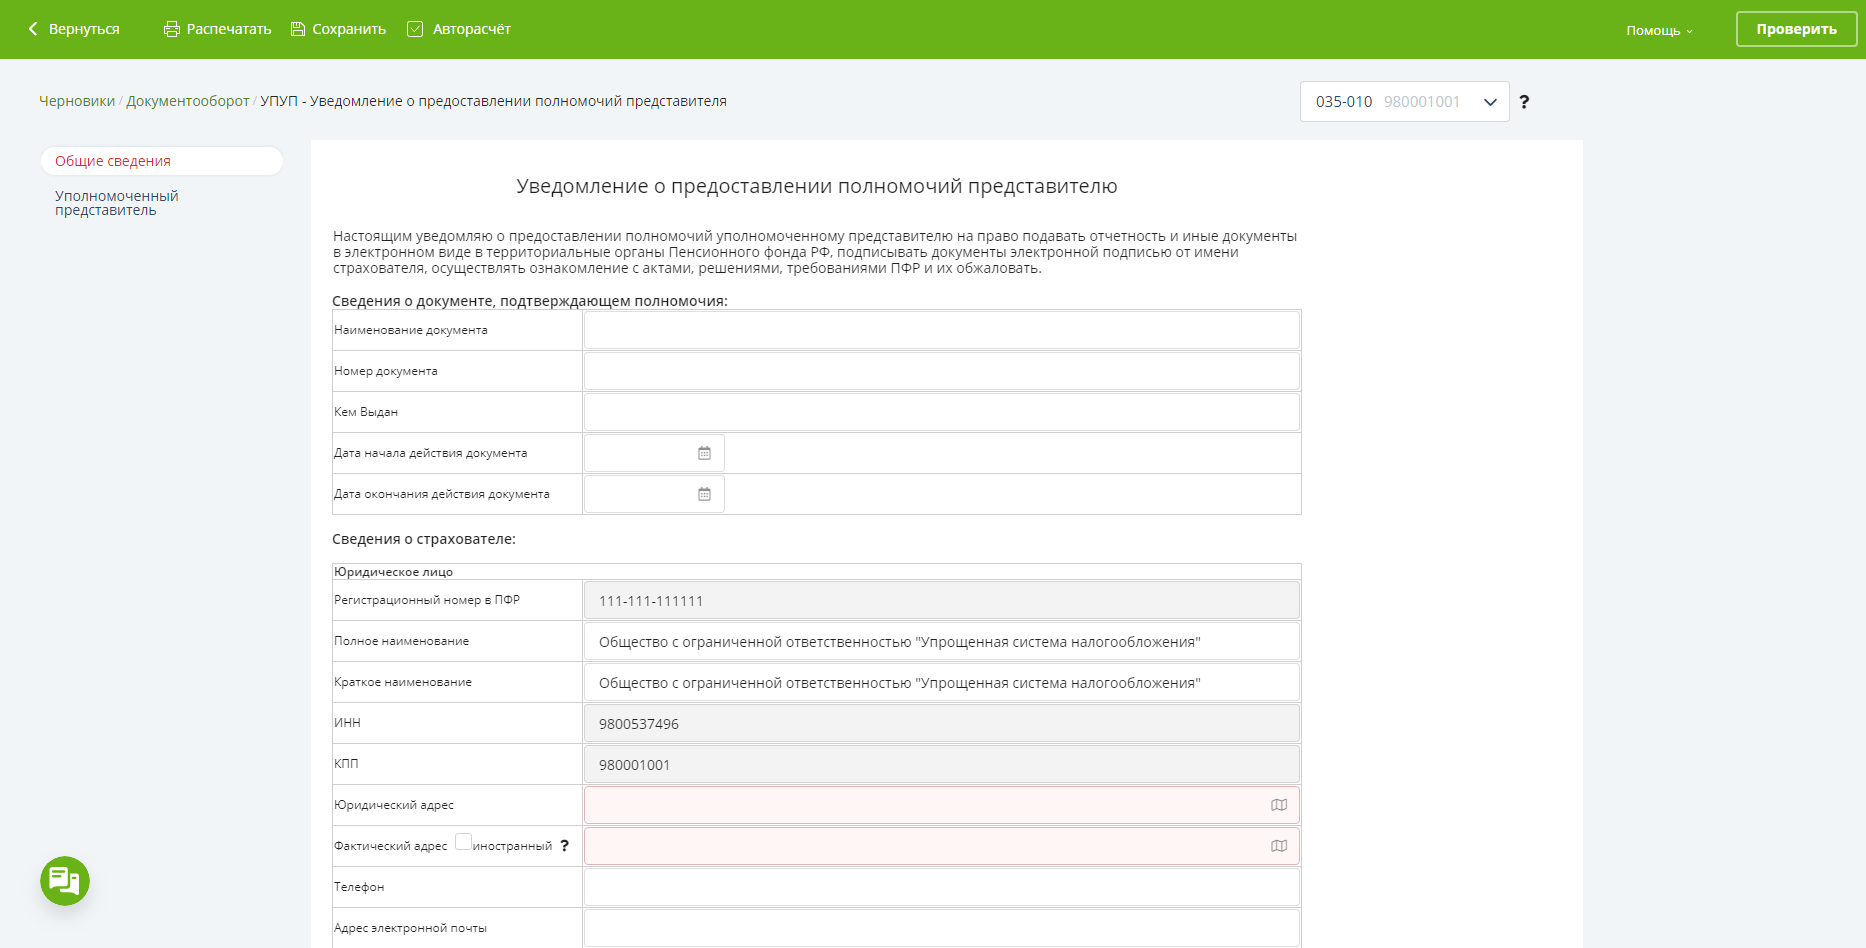
Task: Click map icon in Фактический адрес field
Action: point(1278,846)
